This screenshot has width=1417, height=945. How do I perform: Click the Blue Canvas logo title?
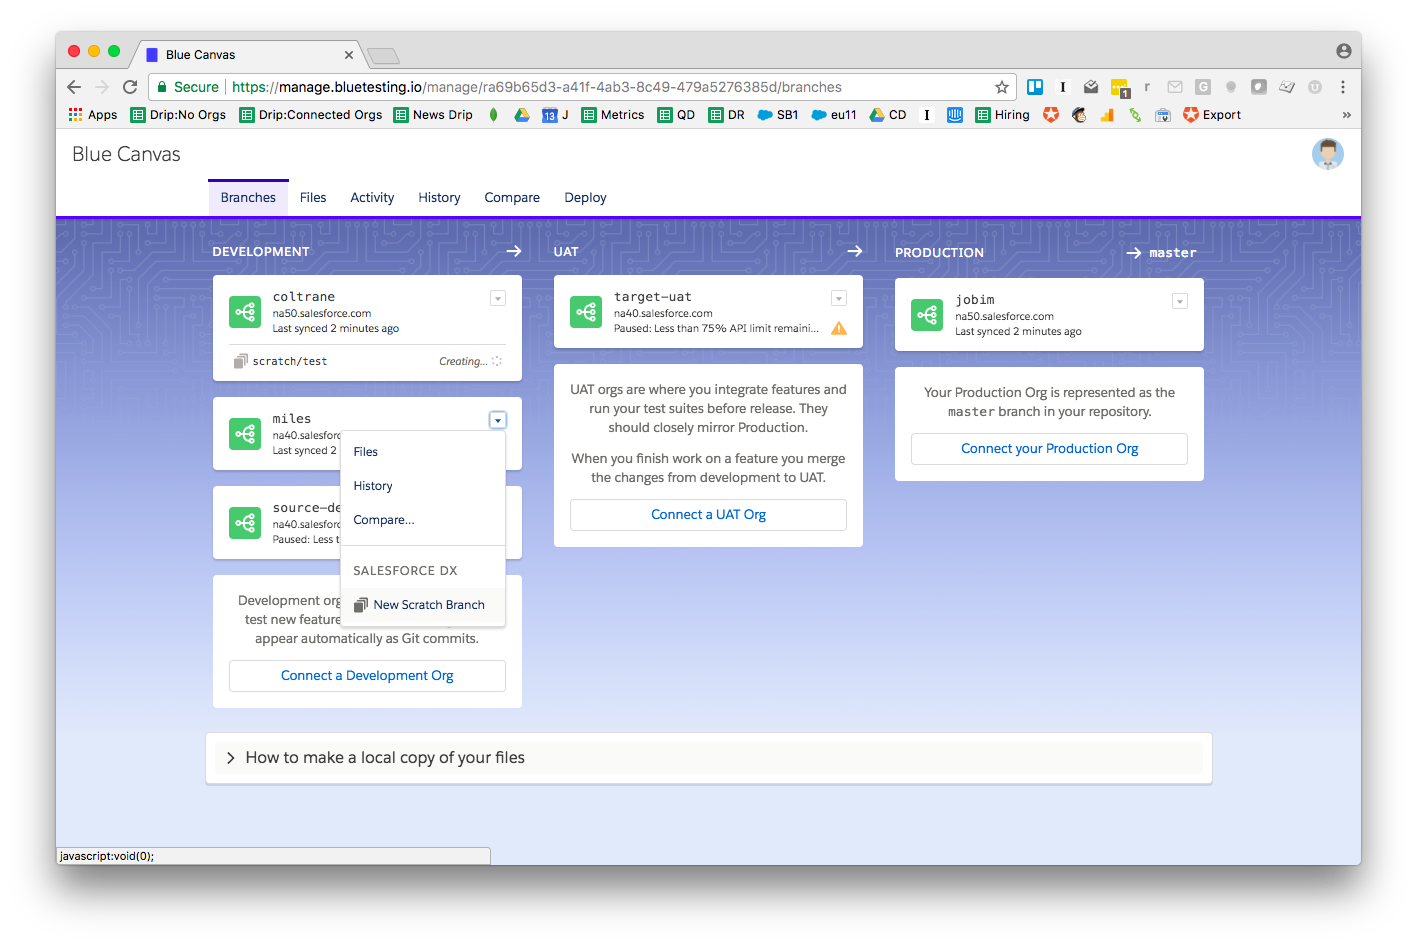126,154
